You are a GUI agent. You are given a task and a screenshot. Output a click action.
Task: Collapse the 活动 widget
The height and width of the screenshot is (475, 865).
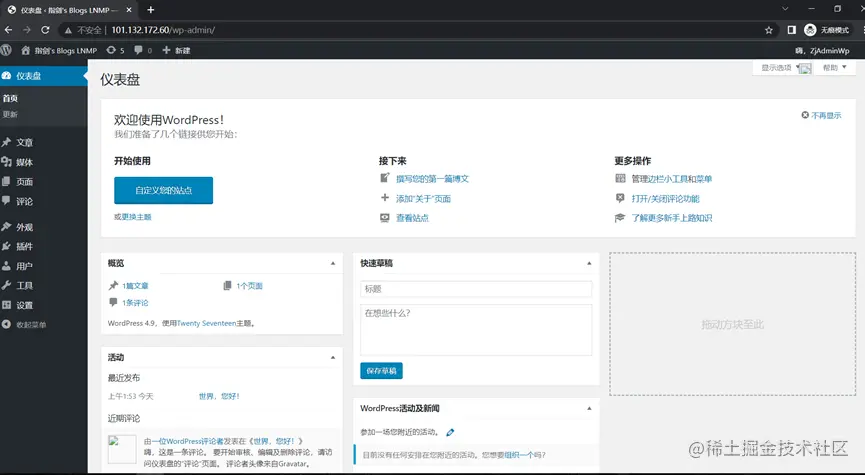point(333,357)
